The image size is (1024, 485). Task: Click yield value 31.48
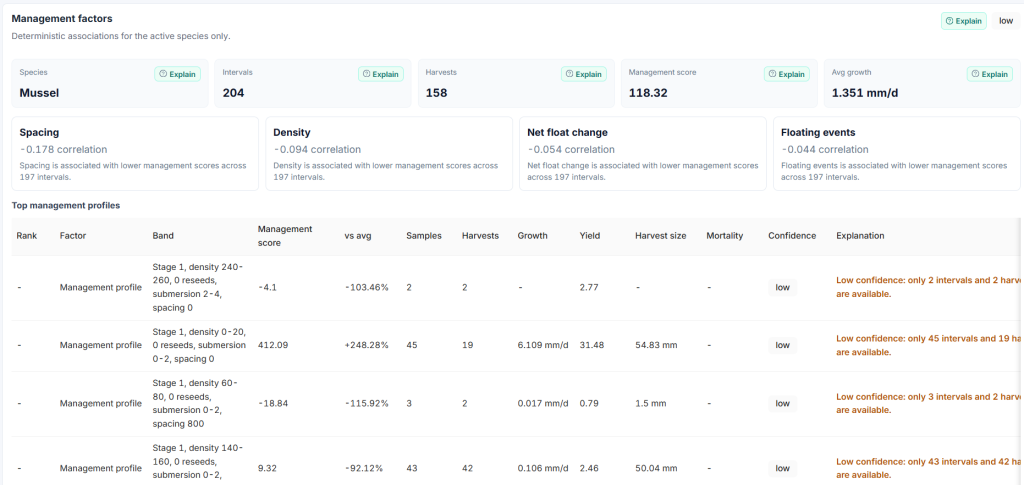pos(591,345)
